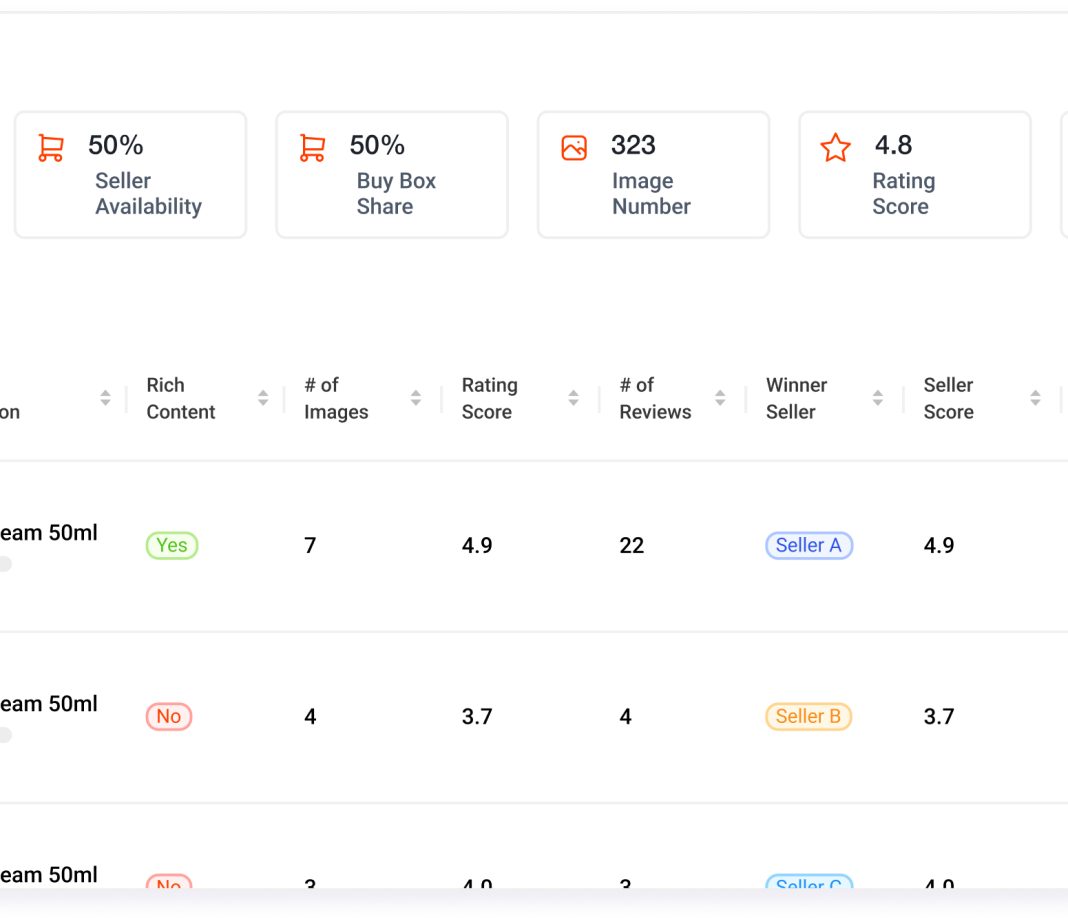
Task: Click the 22 reviews cell
Action: pyautogui.click(x=631, y=545)
